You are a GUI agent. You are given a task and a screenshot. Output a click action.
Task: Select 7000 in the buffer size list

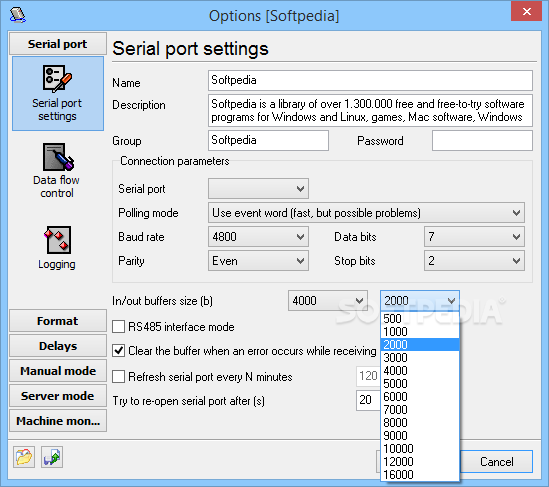point(420,409)
